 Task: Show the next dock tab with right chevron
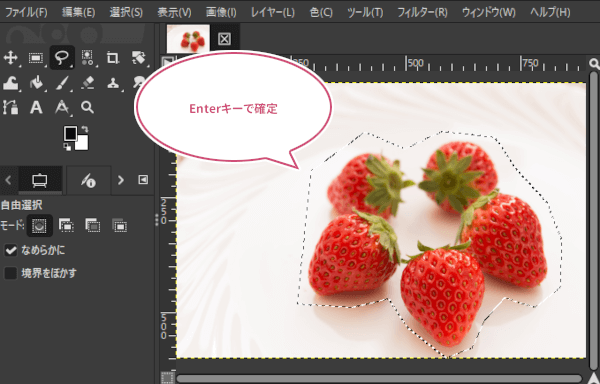[x=121, y=180]
